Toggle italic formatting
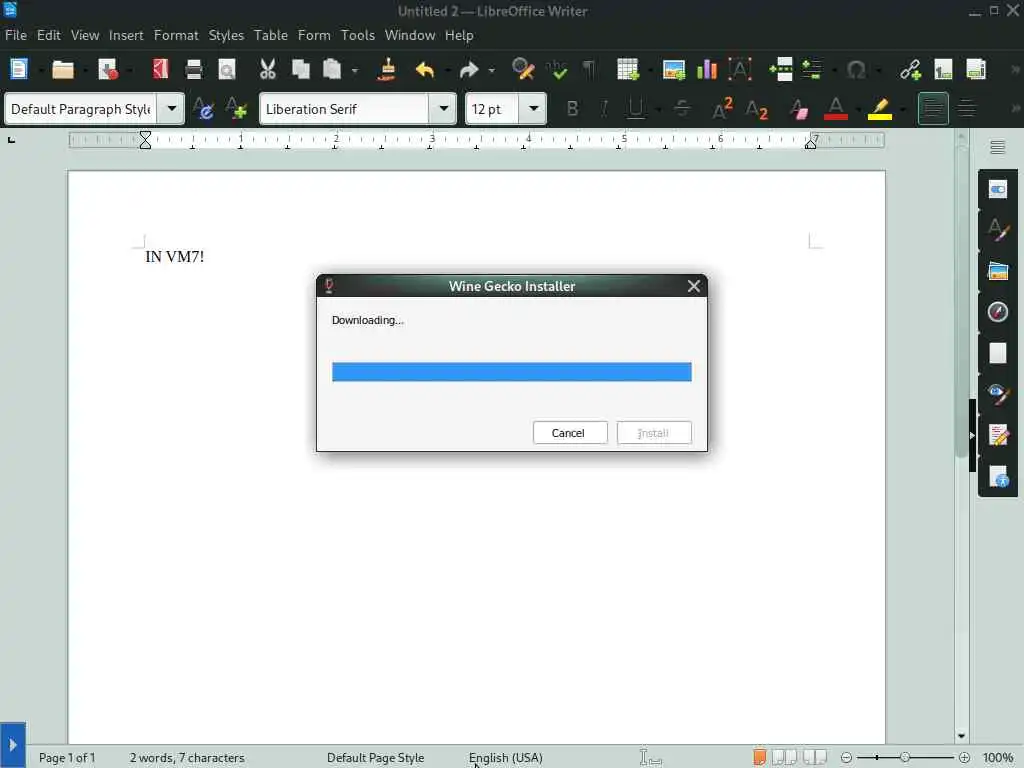Screen dimensions: 1024x768 [604, 108]
